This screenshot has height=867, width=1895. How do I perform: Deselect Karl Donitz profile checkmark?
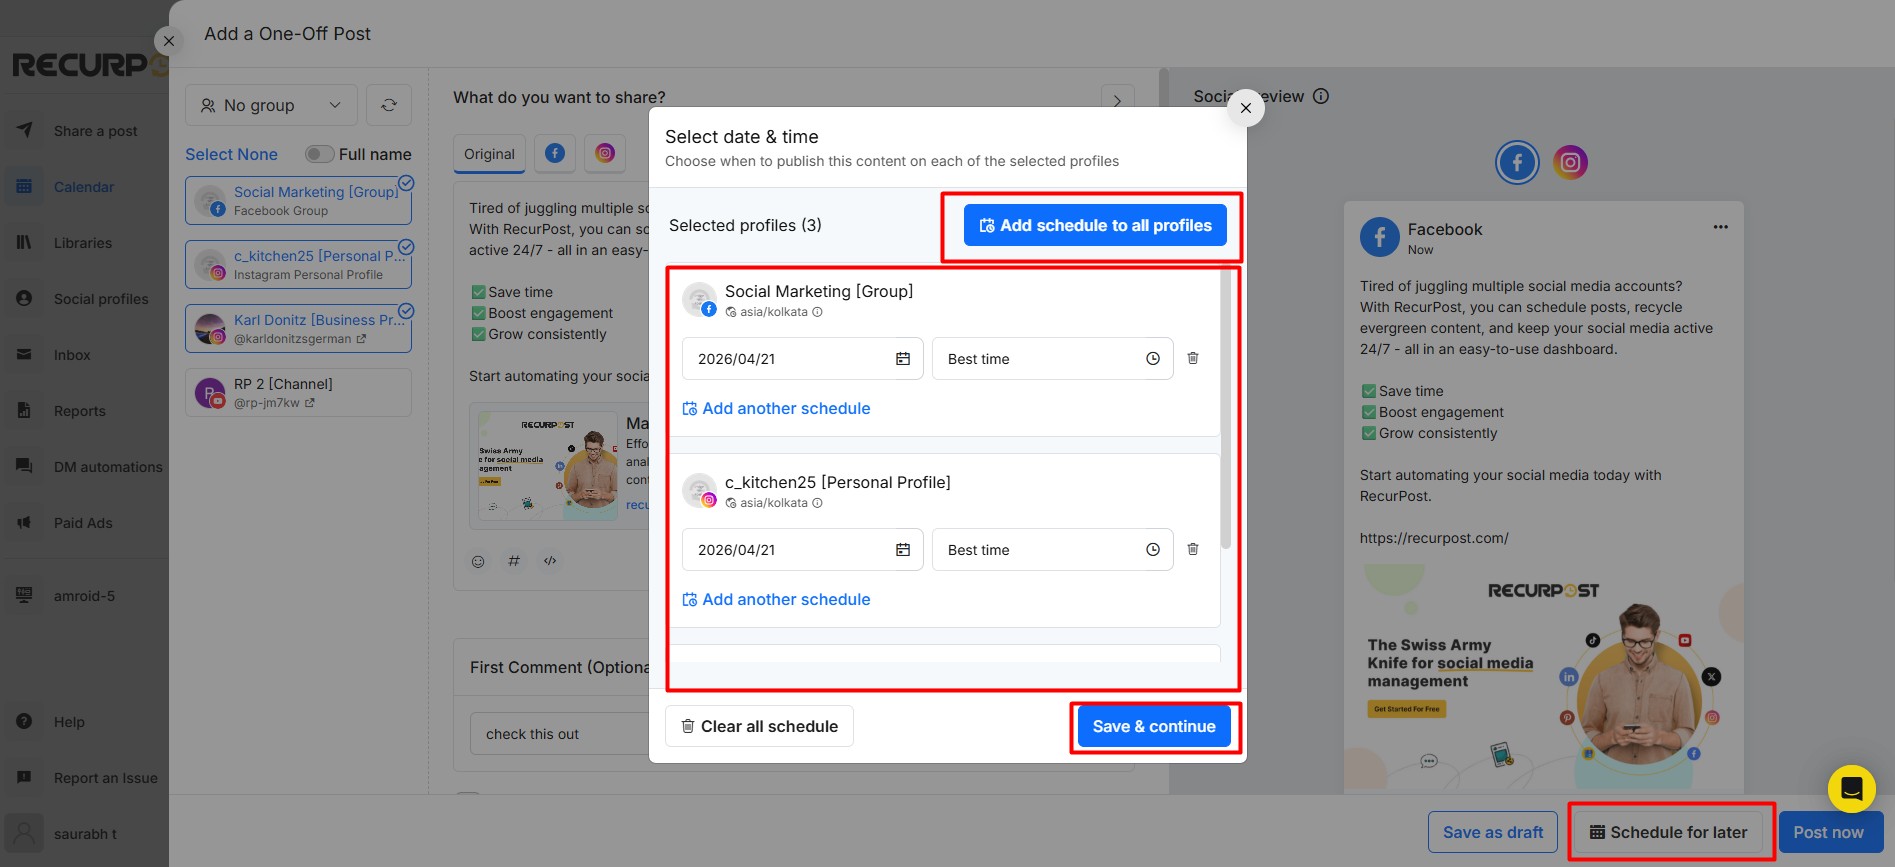(406, 311)
